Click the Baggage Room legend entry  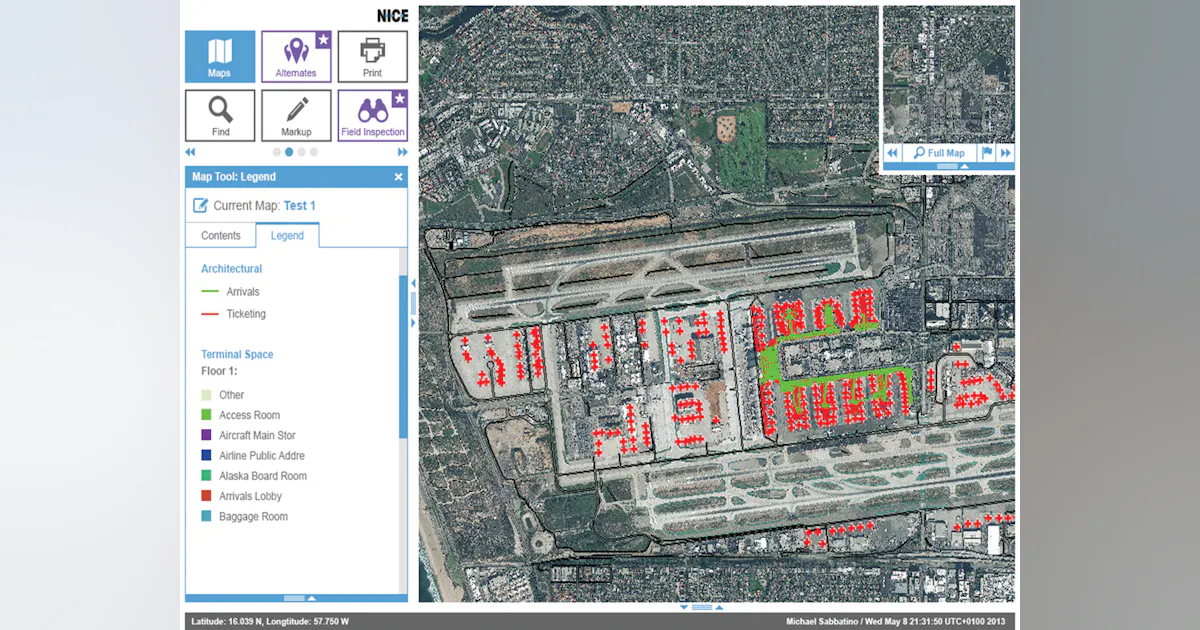click(245, 517)
